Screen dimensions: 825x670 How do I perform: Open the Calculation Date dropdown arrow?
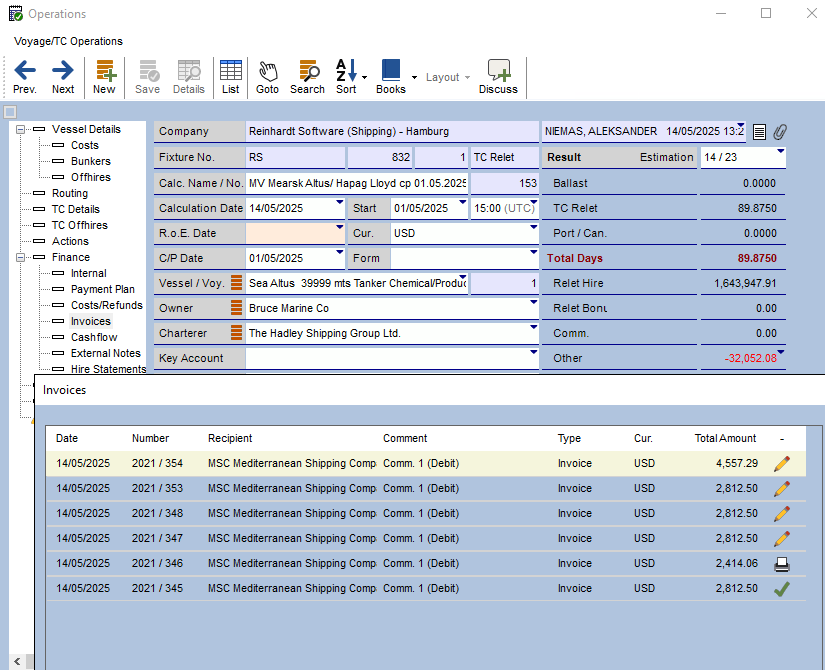pos(339,202)
